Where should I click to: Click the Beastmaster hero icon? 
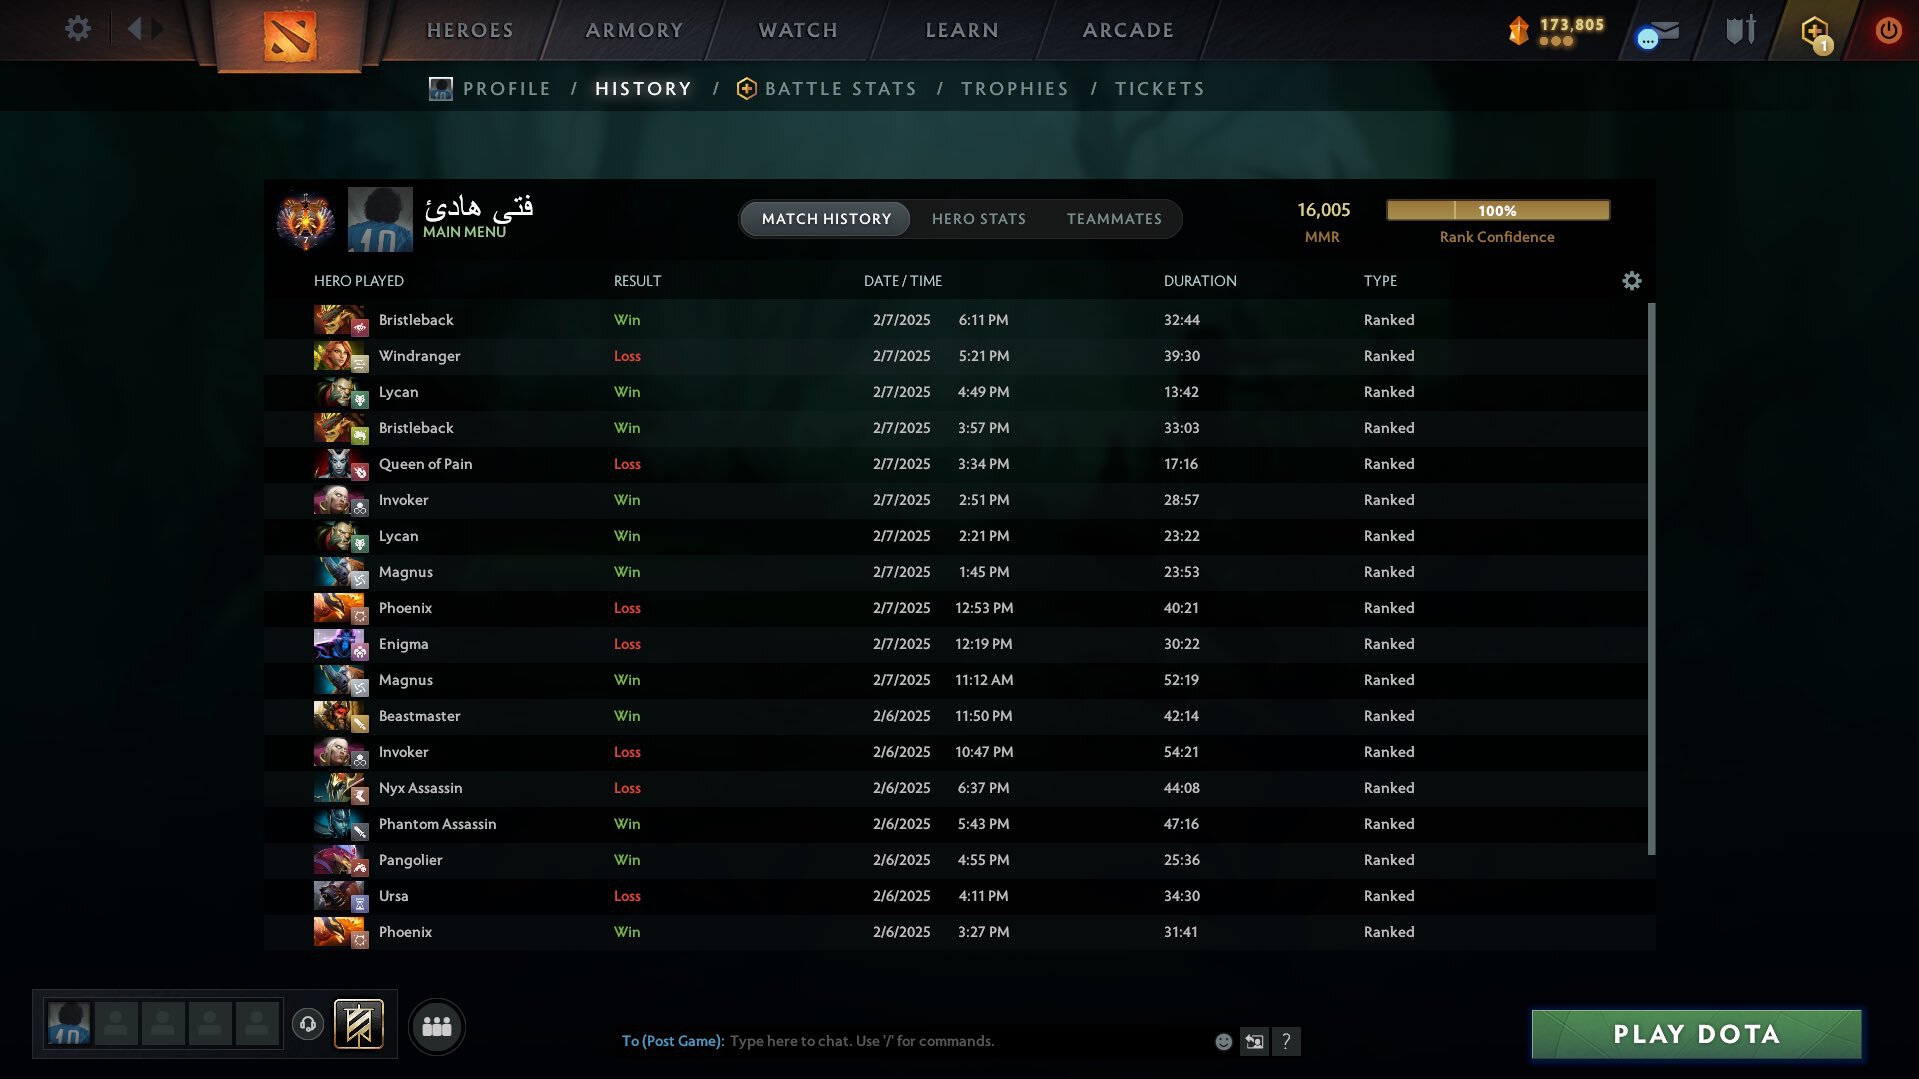(x=340, y=716)
